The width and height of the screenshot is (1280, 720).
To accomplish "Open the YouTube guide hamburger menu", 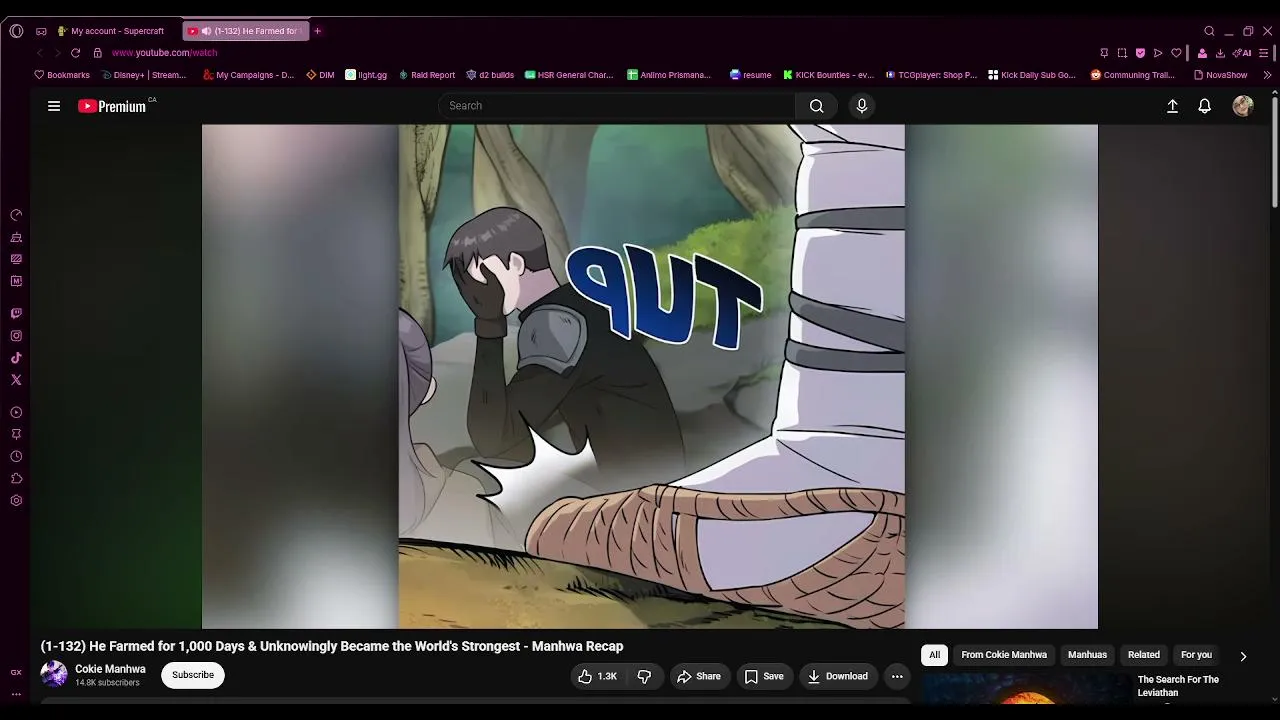I will point(54,106).
